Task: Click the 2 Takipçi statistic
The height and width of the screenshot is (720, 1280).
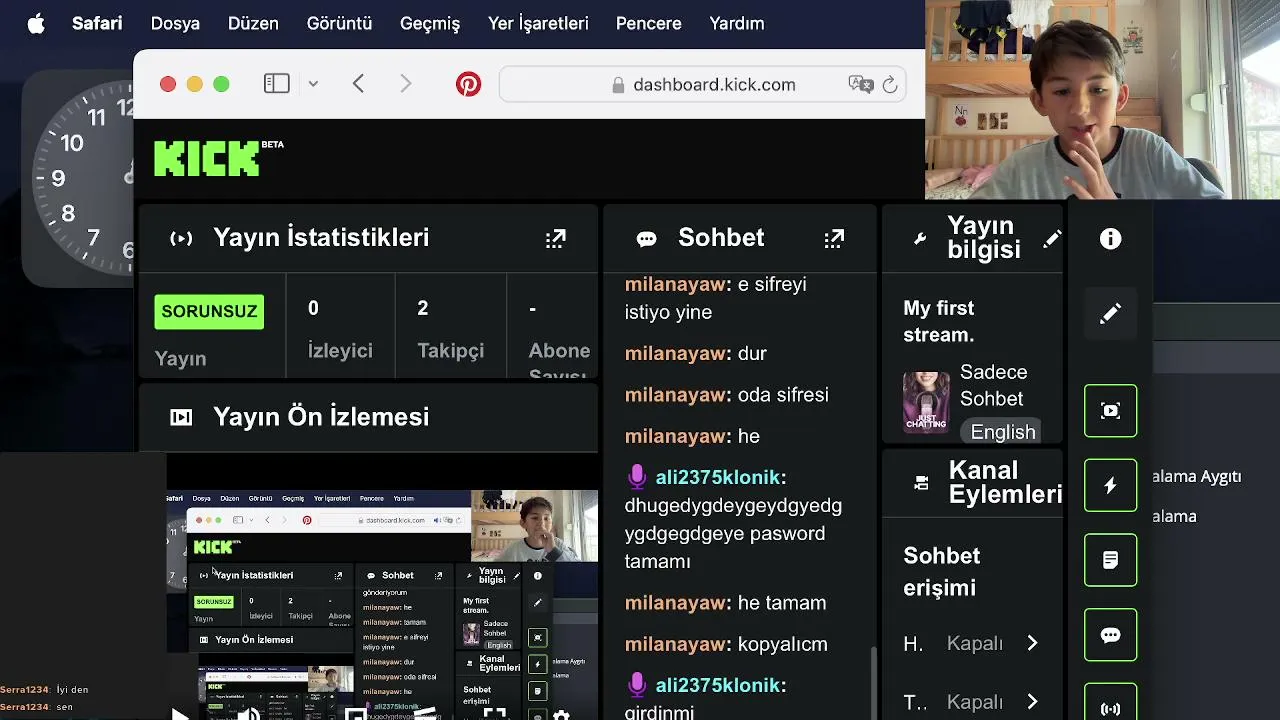Action: [x=450, y=330]
